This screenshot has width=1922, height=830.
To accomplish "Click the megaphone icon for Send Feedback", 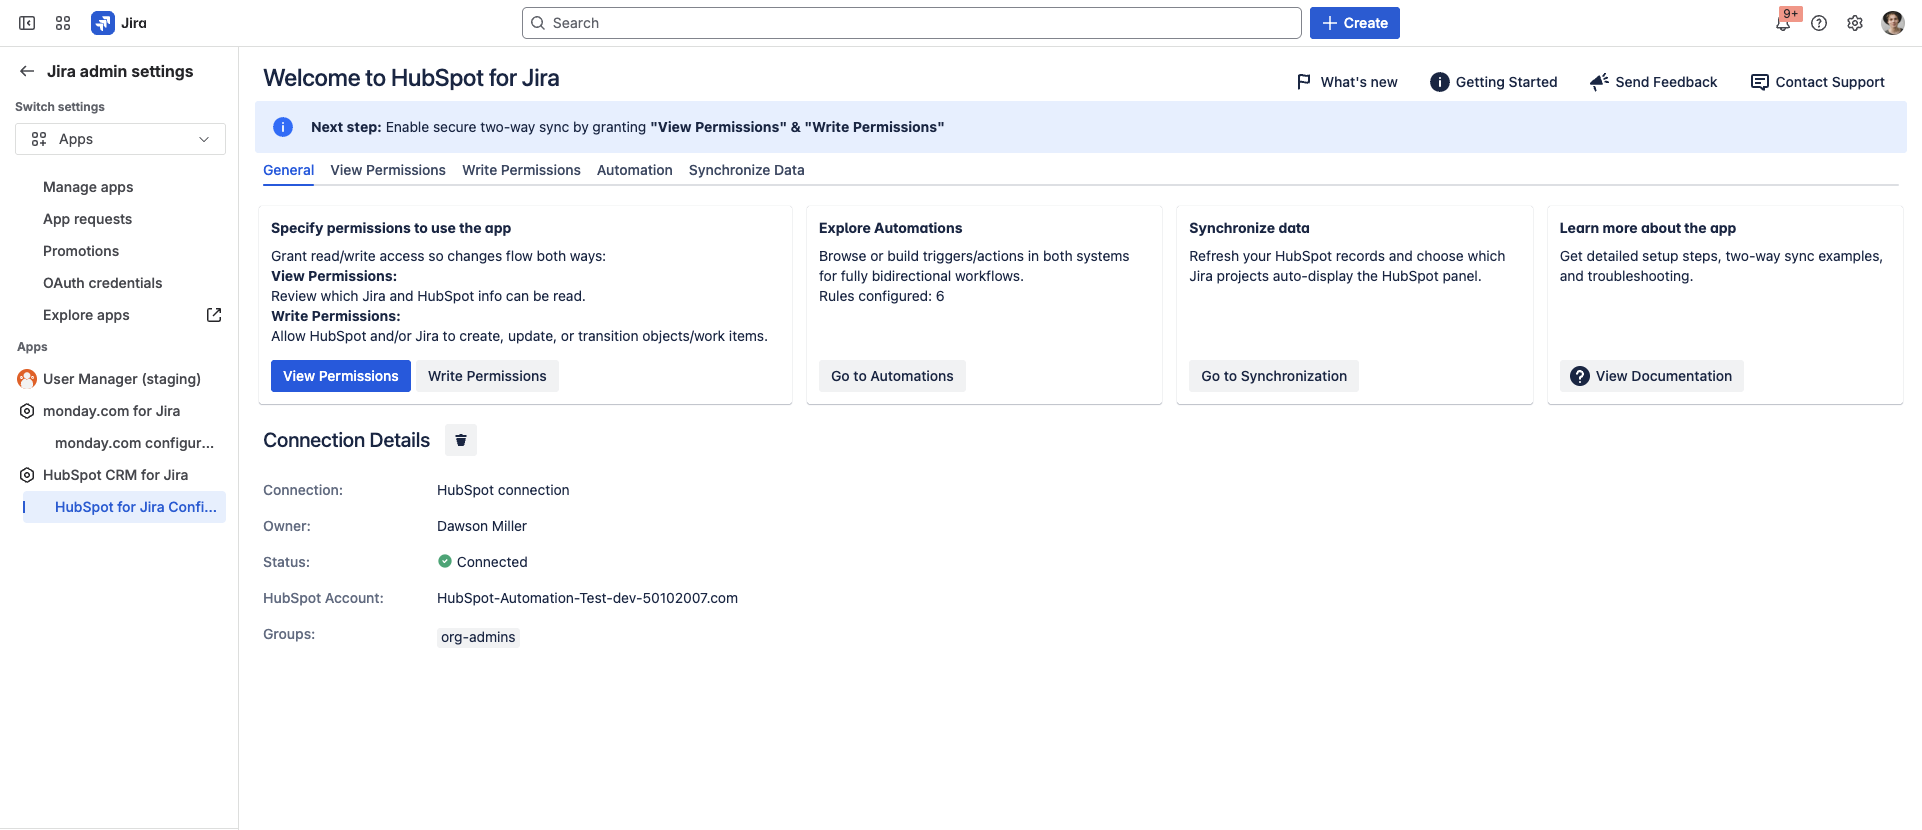I will [x=1599, y=82].
